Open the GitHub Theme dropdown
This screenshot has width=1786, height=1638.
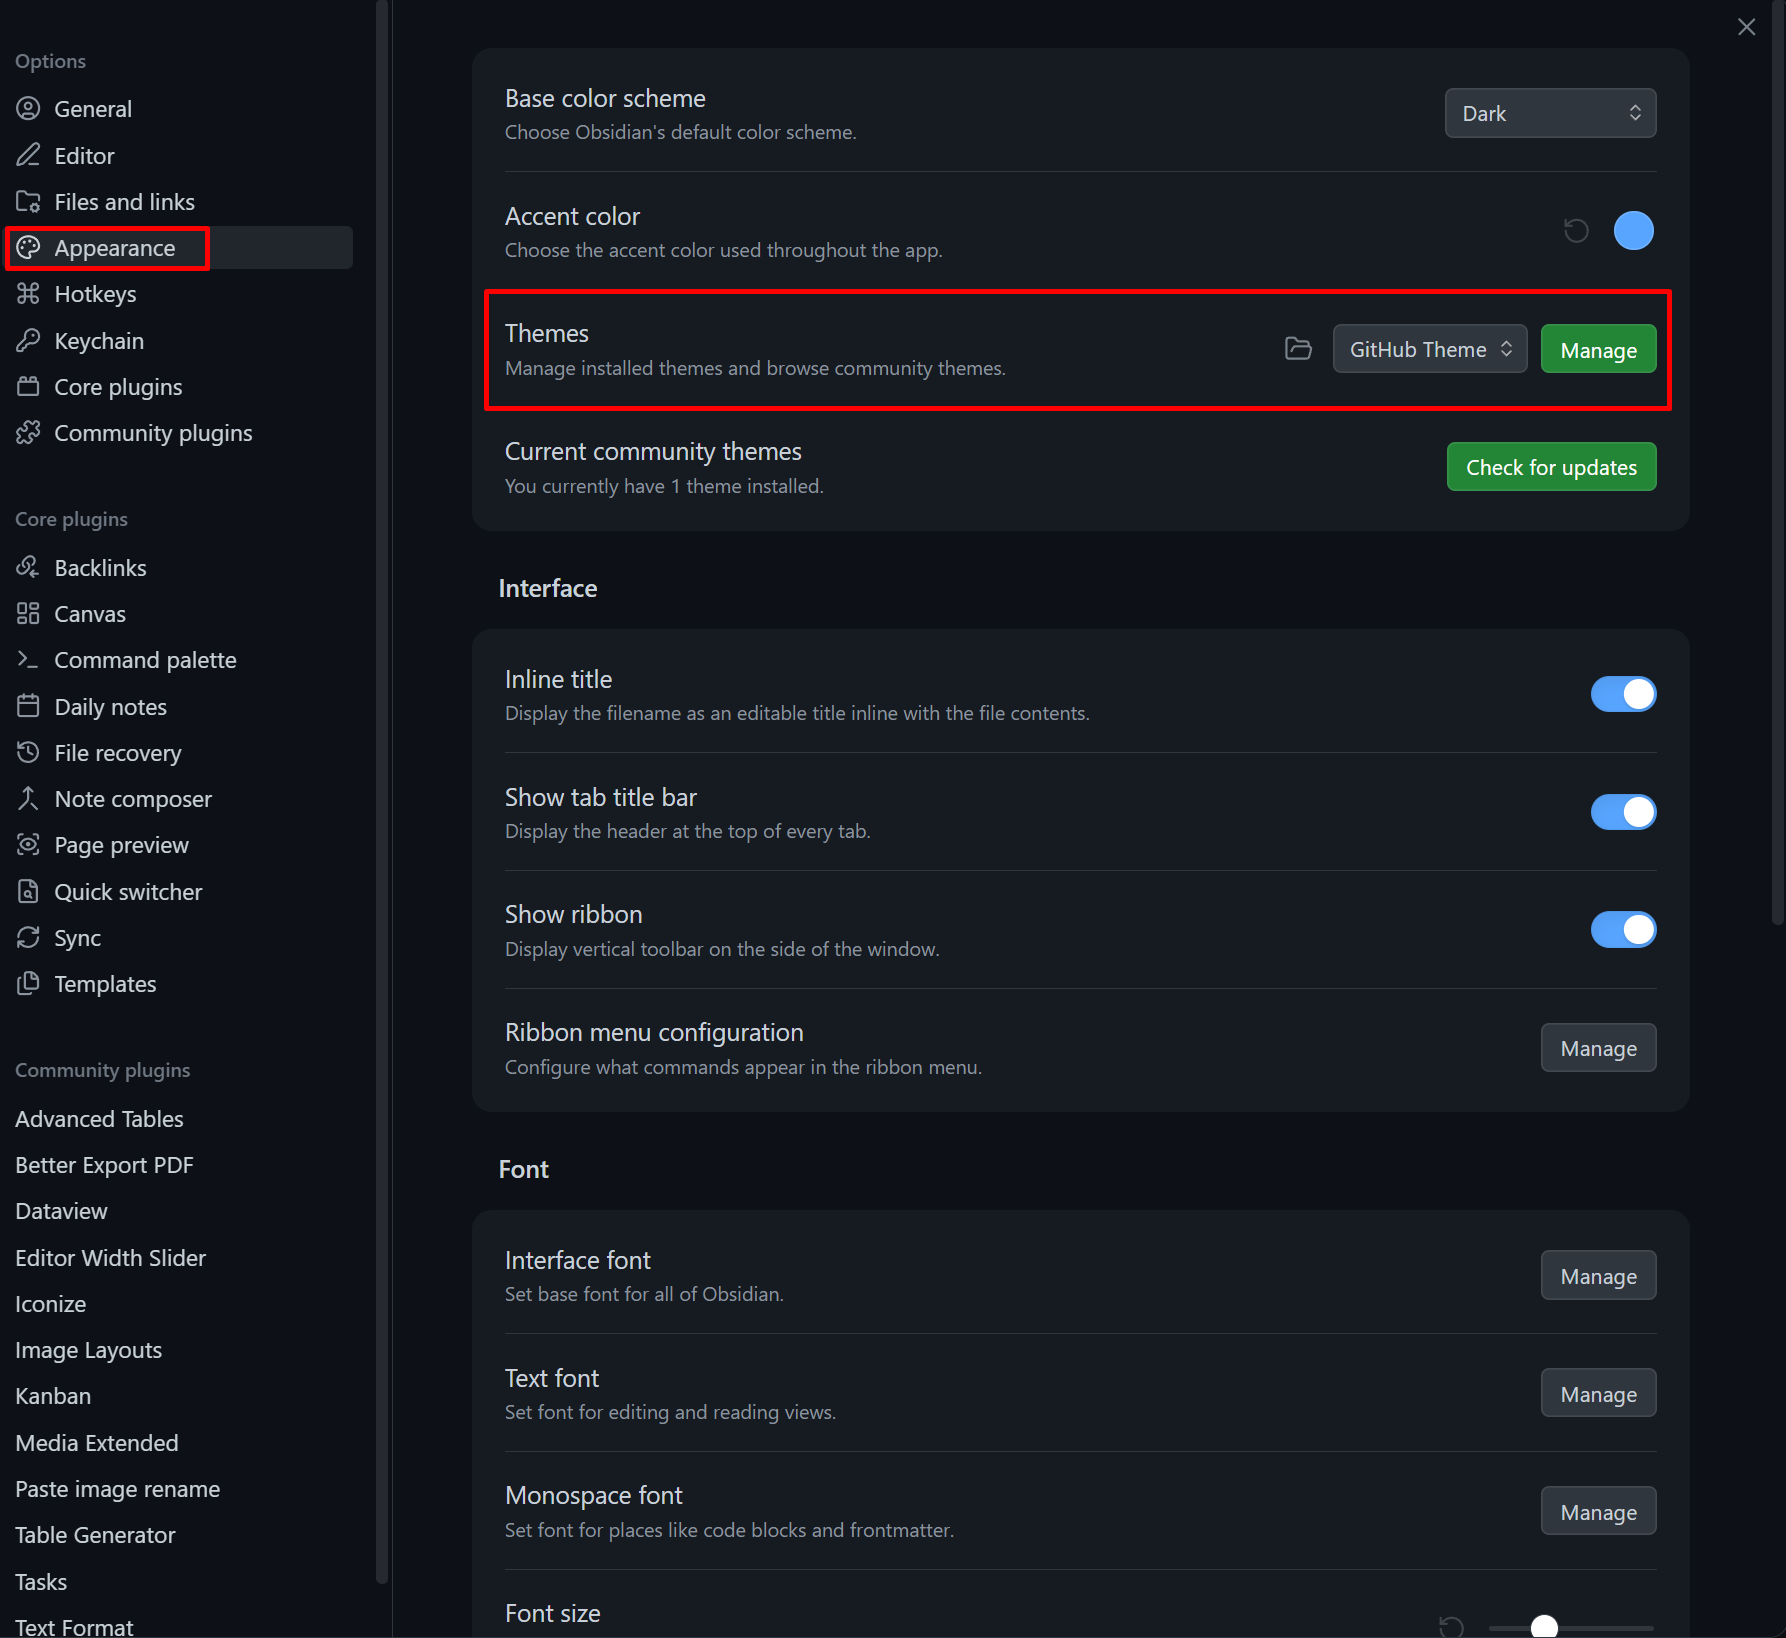click(x=1429, y=349)
